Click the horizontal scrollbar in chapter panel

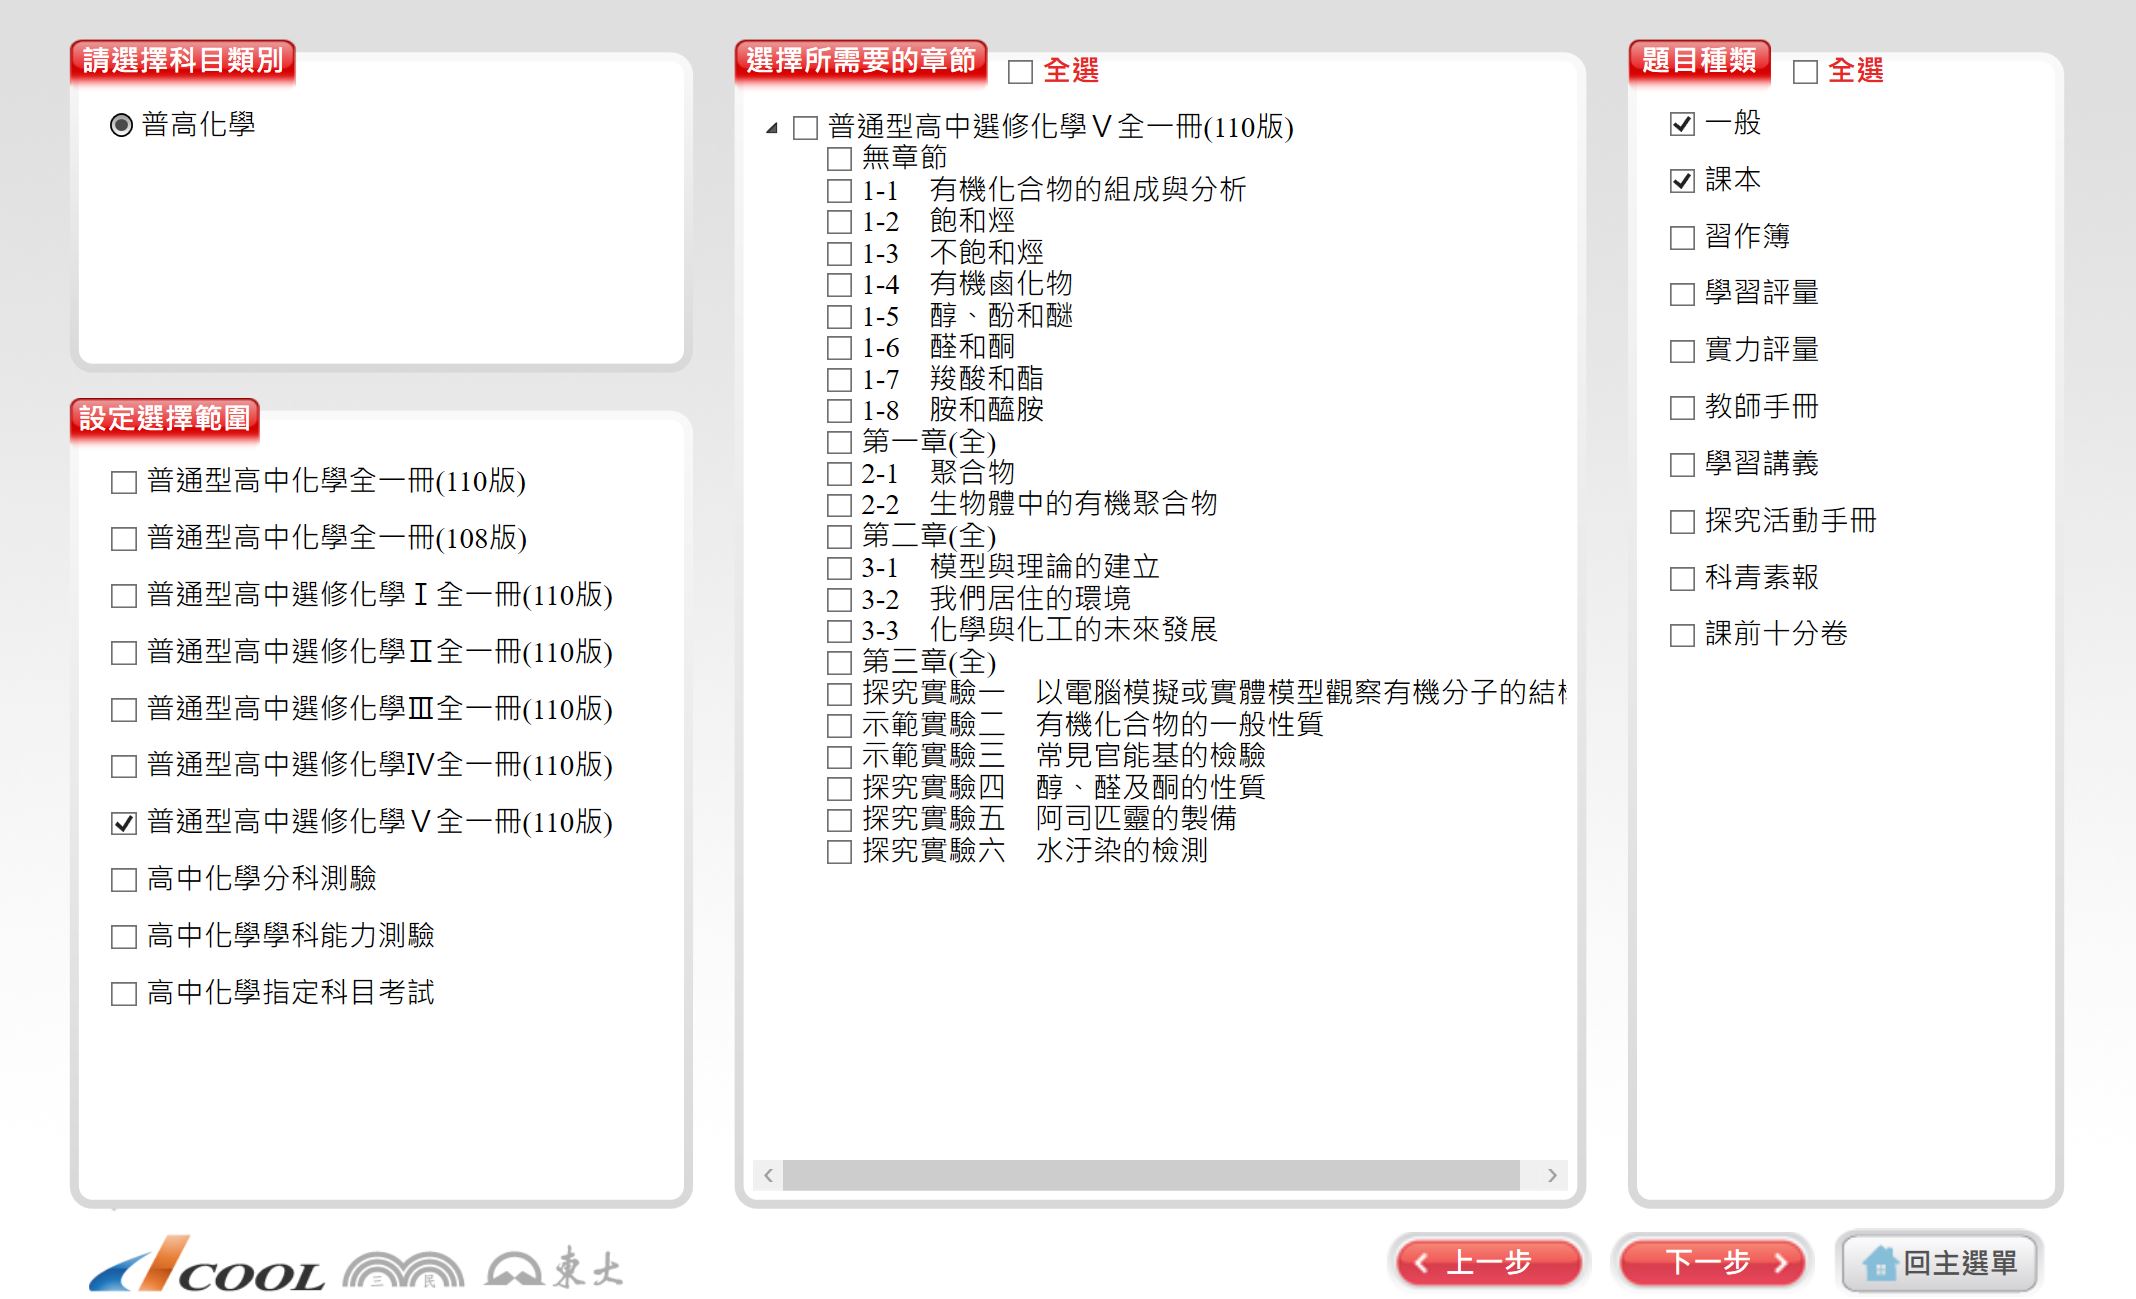[1150, 1175]
